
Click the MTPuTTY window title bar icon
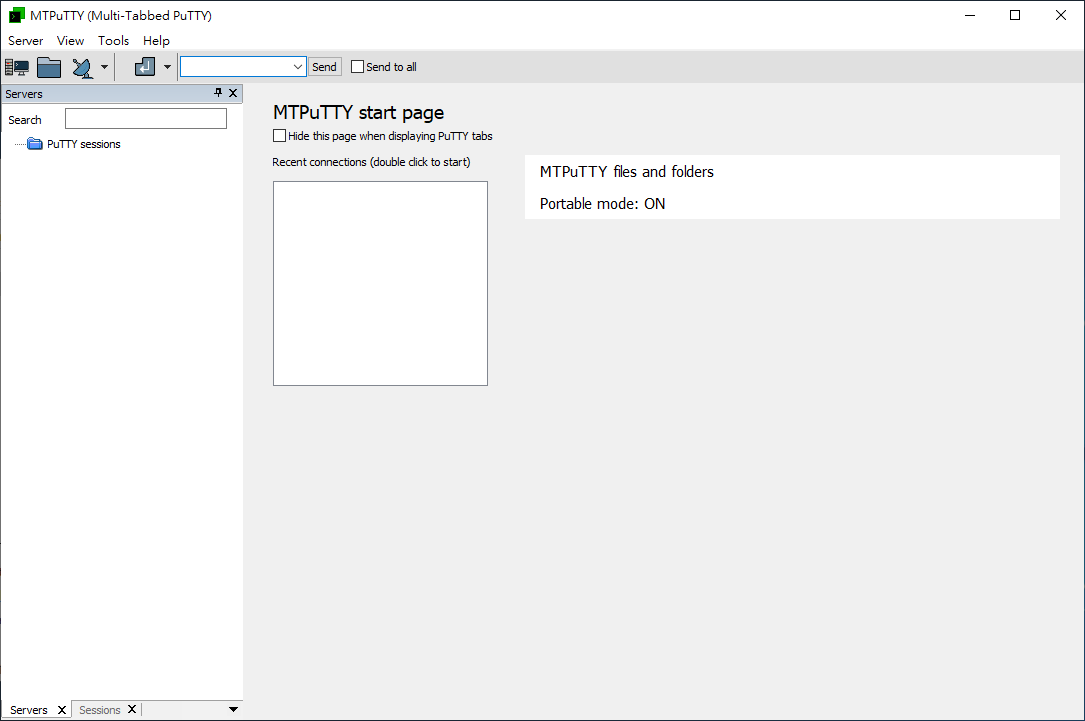tap(14, 15)
